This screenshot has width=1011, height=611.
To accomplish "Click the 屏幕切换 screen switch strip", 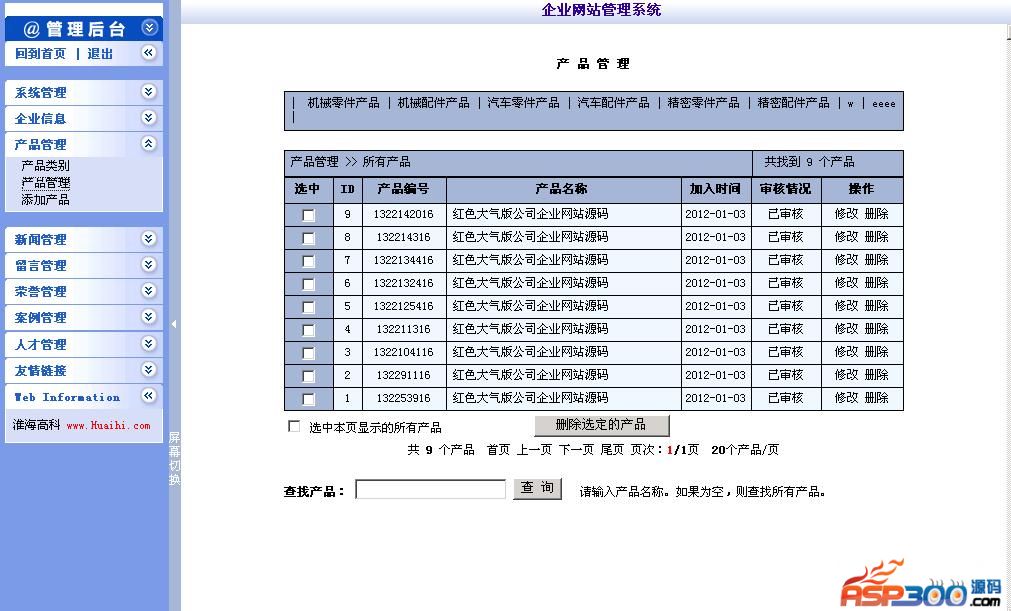I will click(x=175, y=458).
